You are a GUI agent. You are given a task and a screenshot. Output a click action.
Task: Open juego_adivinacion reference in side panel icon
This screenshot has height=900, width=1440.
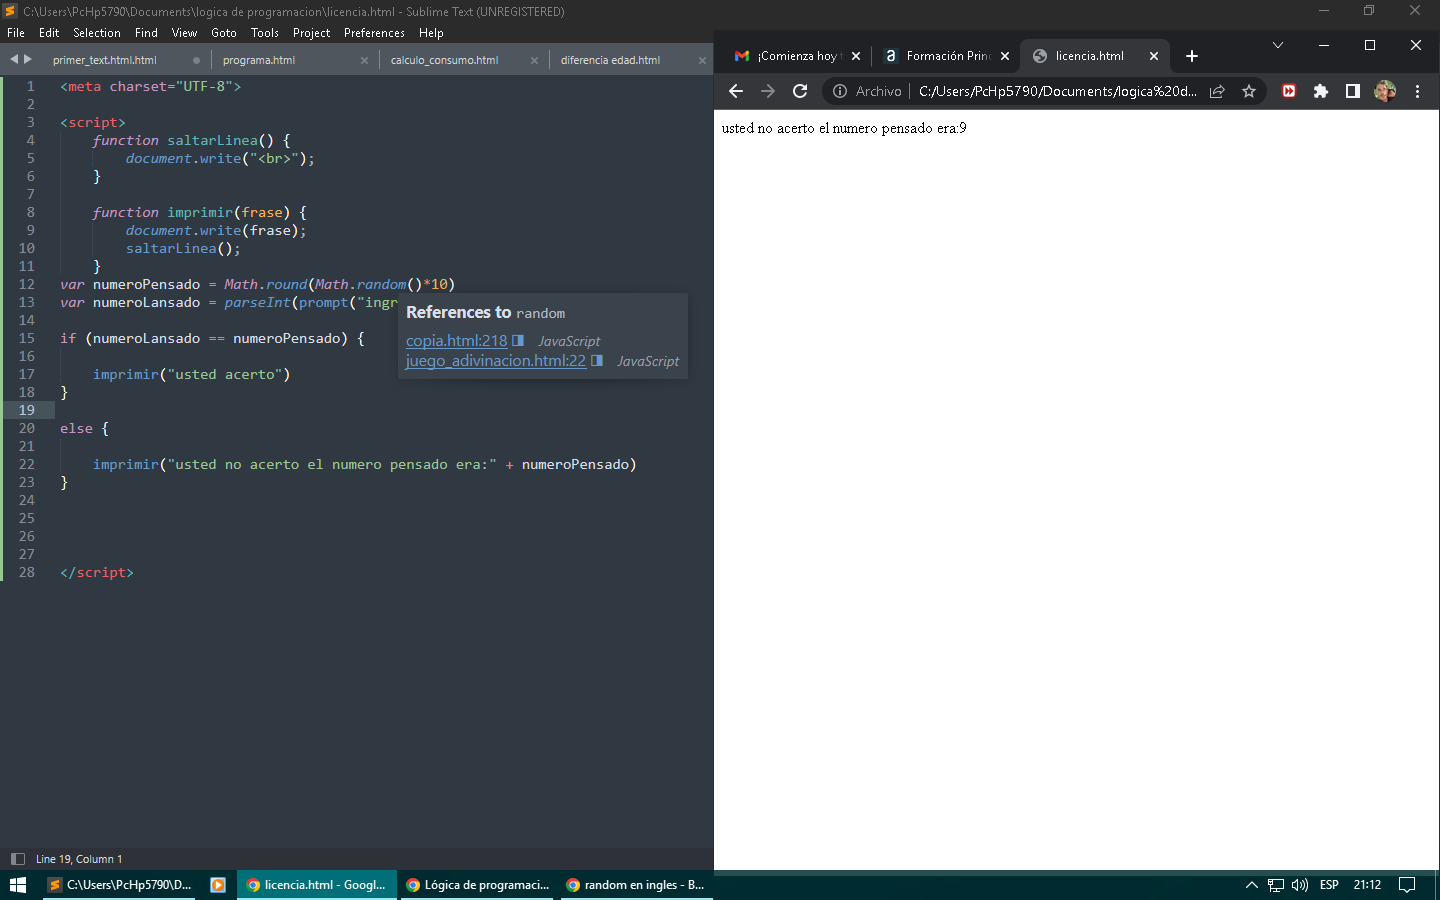click(597, 361)
